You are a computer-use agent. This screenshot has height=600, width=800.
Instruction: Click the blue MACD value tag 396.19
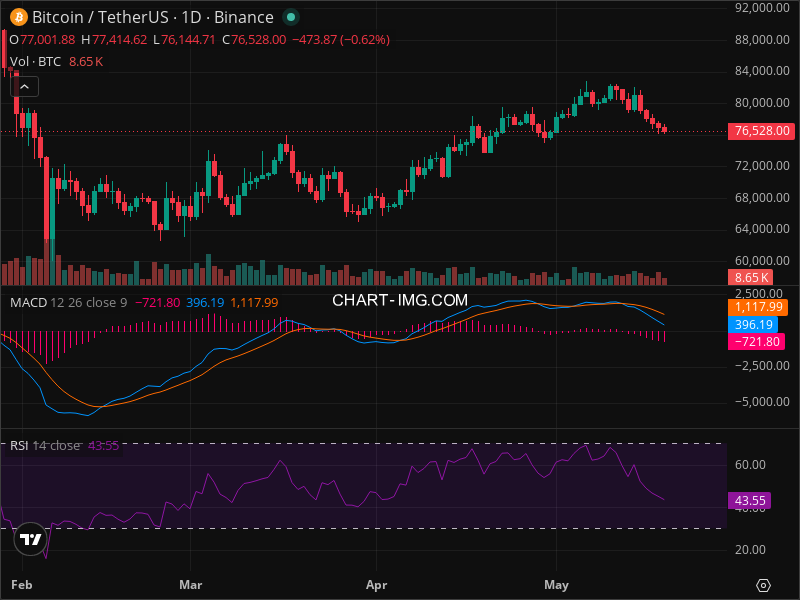tap(753, 324)
